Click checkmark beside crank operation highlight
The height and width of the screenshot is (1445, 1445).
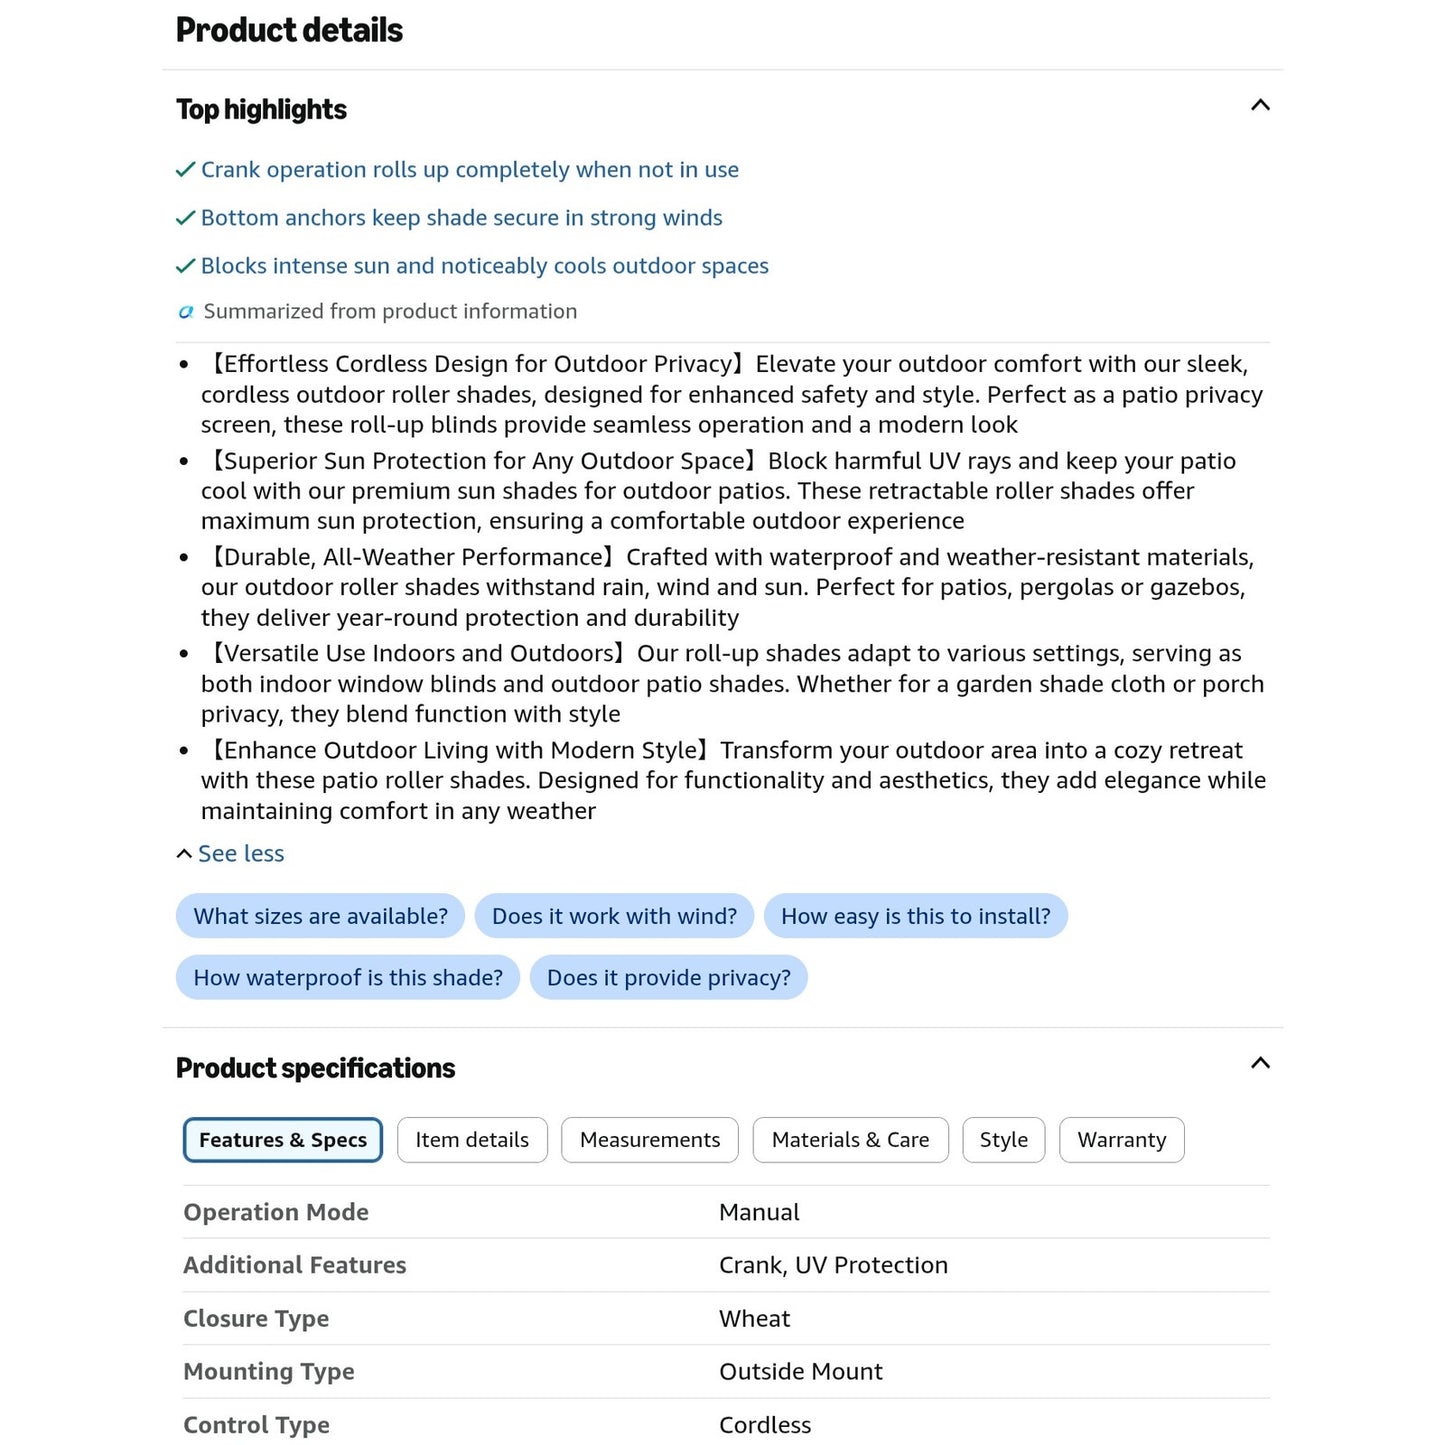click(x=185, y=170)
